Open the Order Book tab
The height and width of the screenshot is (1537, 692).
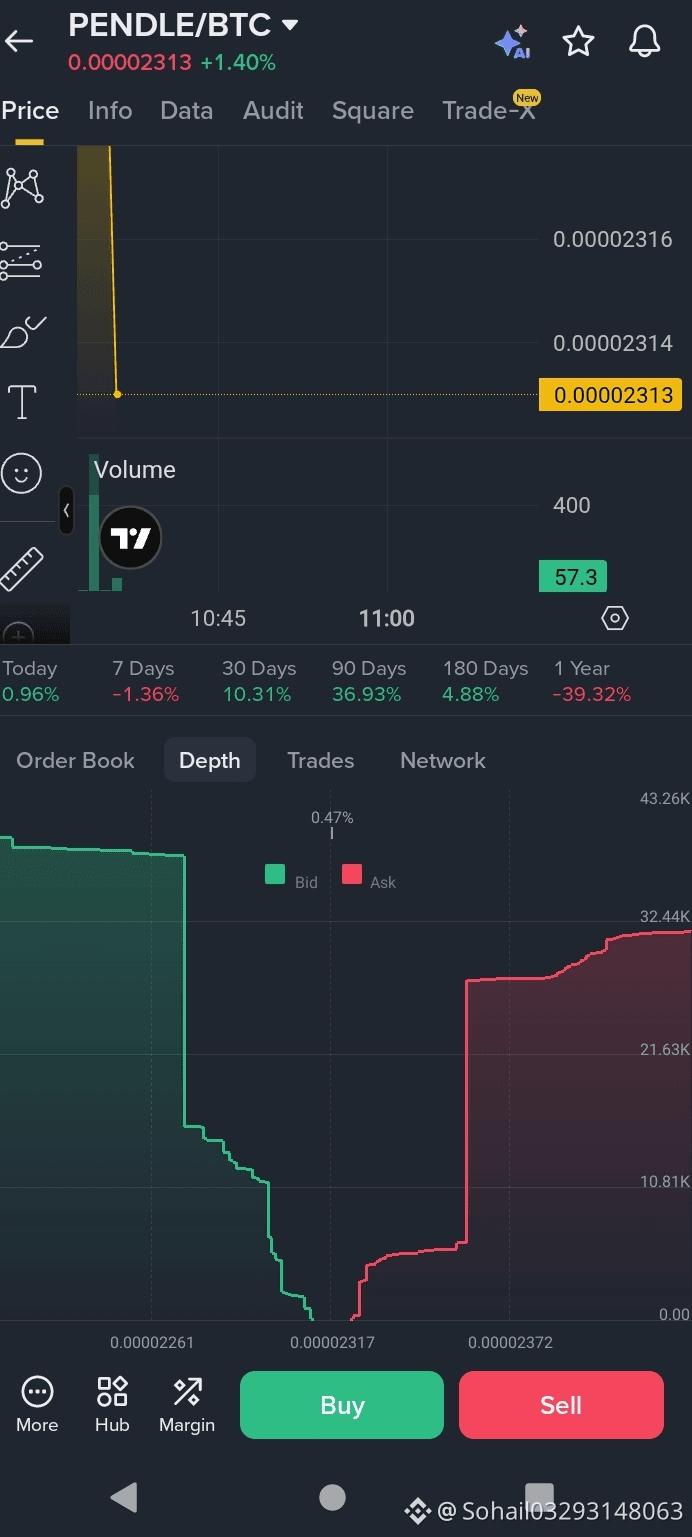(x=75, y=761)
